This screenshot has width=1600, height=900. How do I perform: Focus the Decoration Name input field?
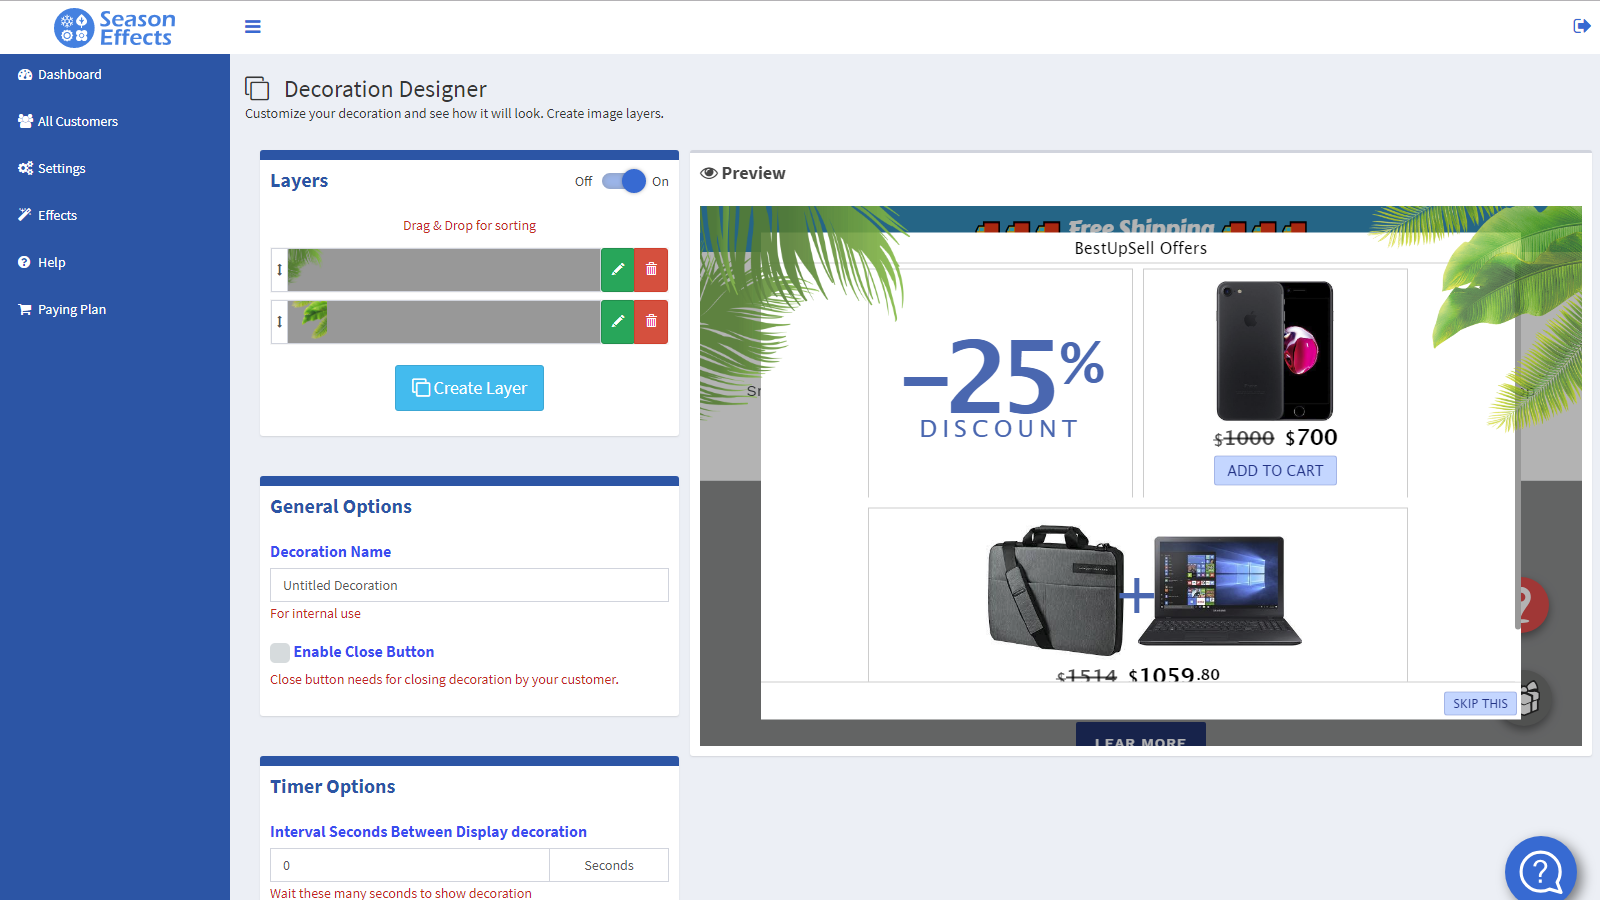tap(469, 585)
